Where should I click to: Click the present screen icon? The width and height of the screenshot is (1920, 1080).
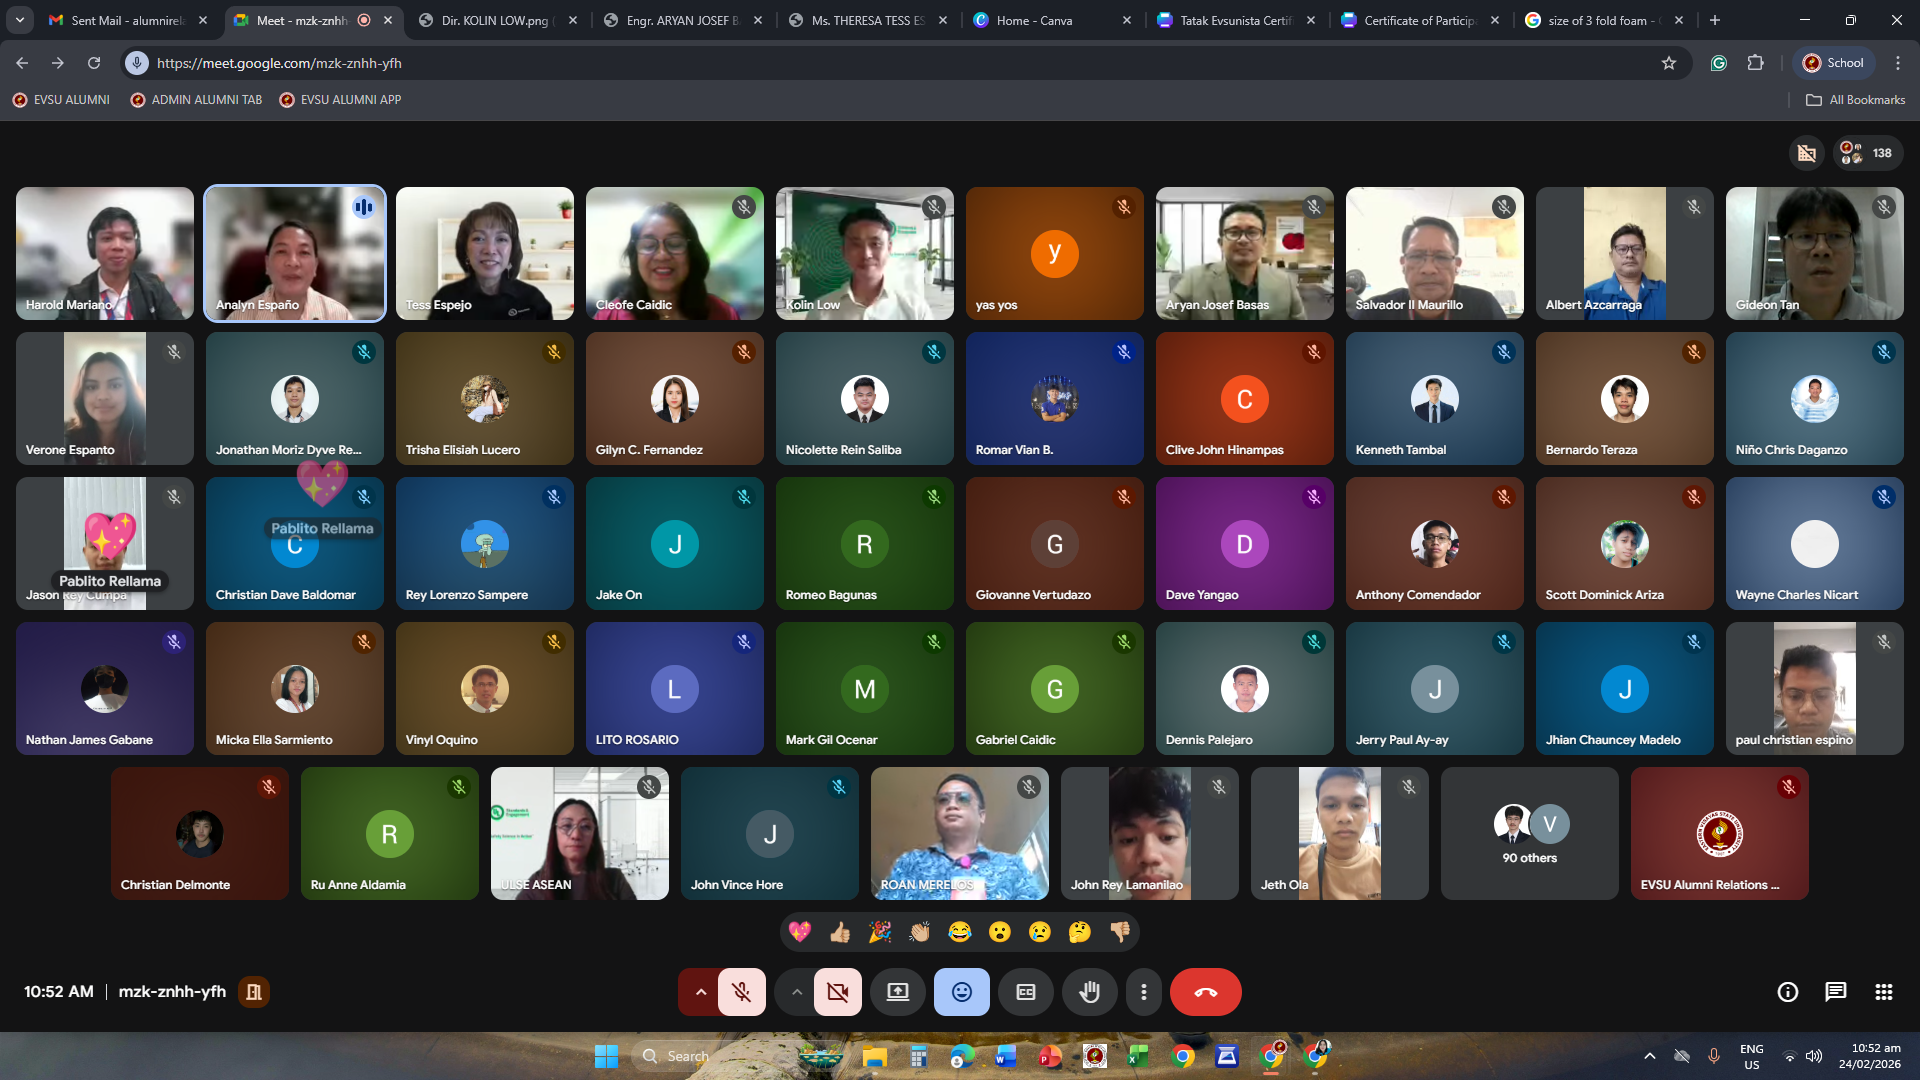898,992
